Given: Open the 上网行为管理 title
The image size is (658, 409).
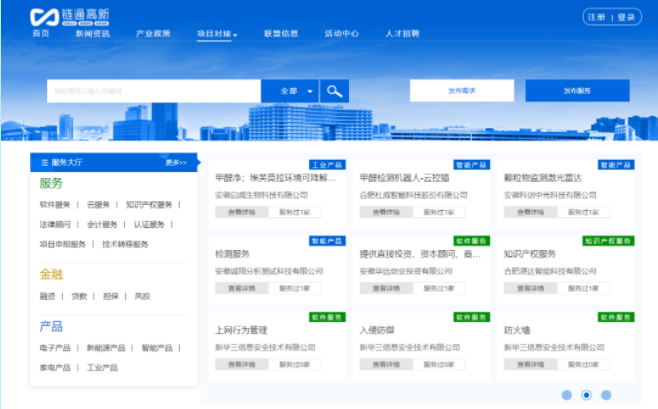Looking at the screenshot, I should (241, 330).
